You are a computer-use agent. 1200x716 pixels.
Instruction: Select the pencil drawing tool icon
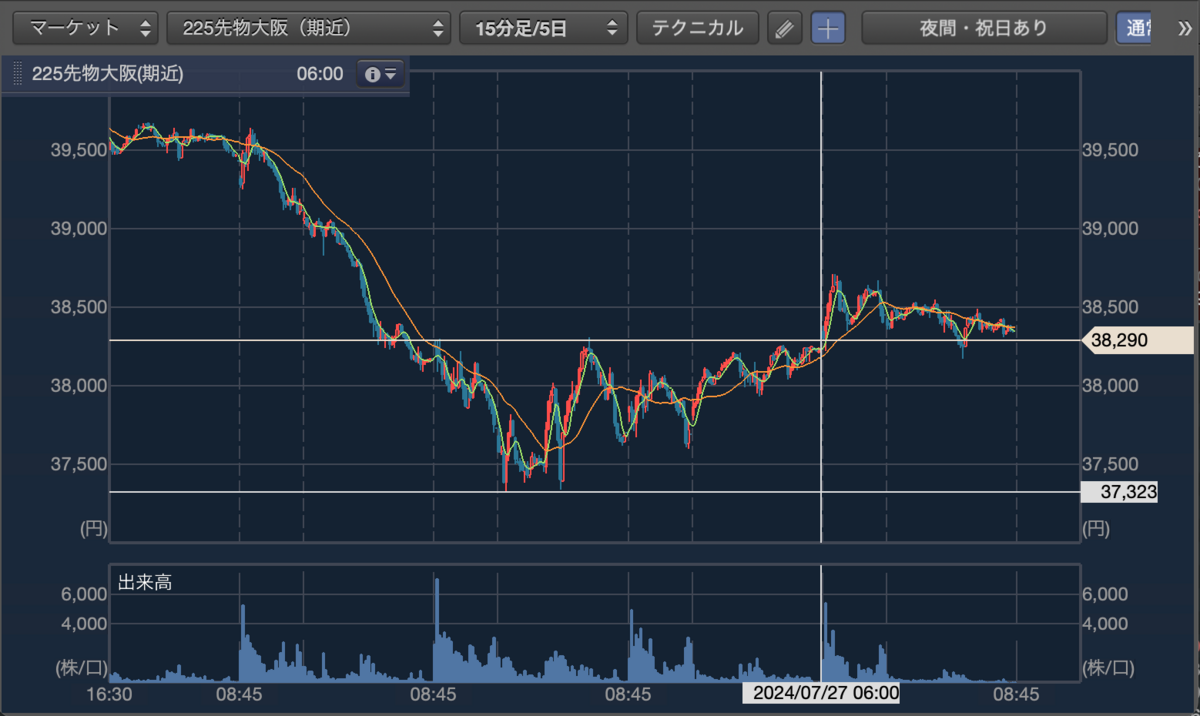pos(785,28)
